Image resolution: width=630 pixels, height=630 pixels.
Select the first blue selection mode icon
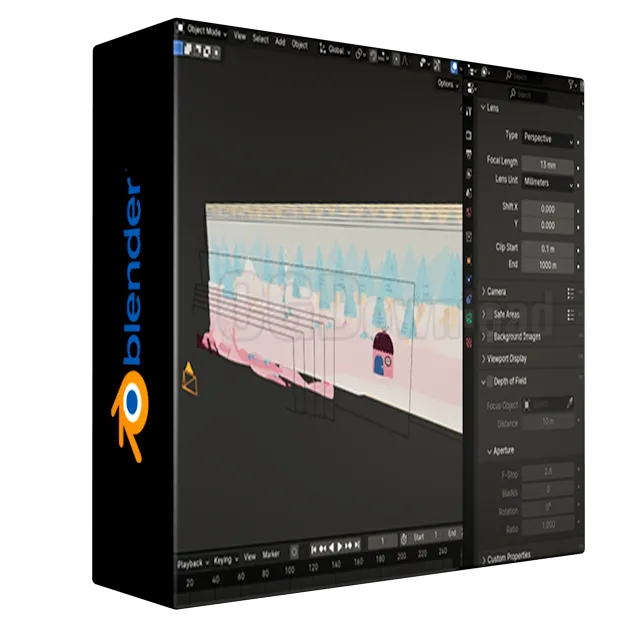coord(178,47)
